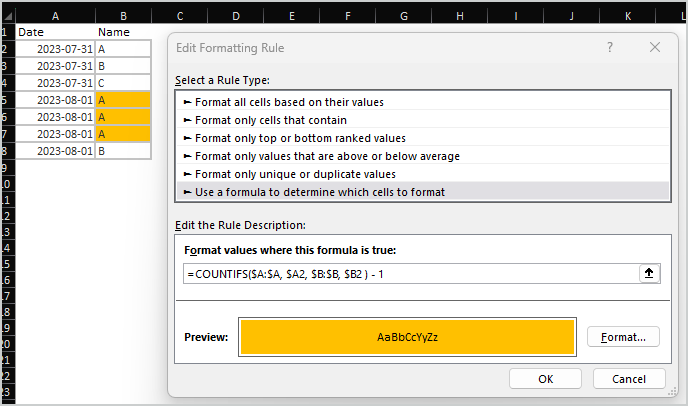Image resolution: width=688 pixels, height=406 pixels.
Task: Select column B header
Action: pyautogui.click(x=123, y=16)
